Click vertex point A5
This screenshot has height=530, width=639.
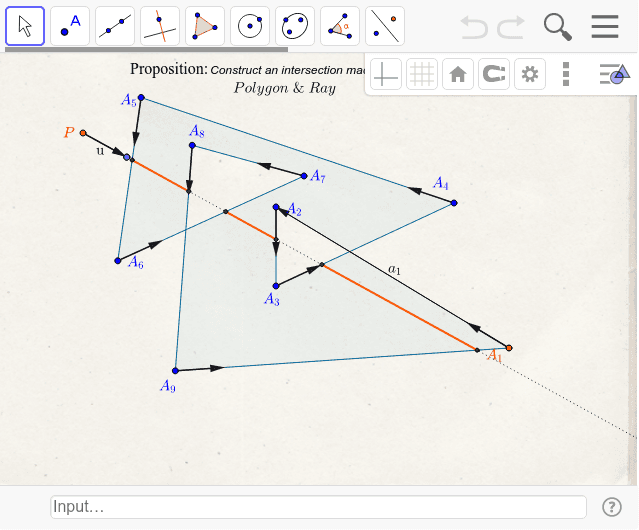[141, 97]
